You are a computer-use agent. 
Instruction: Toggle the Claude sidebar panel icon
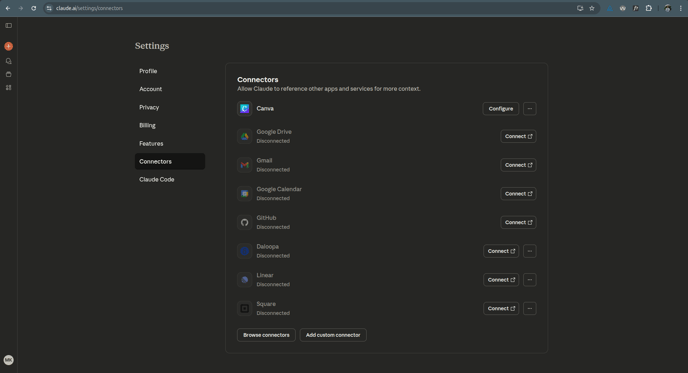[8, 25]
